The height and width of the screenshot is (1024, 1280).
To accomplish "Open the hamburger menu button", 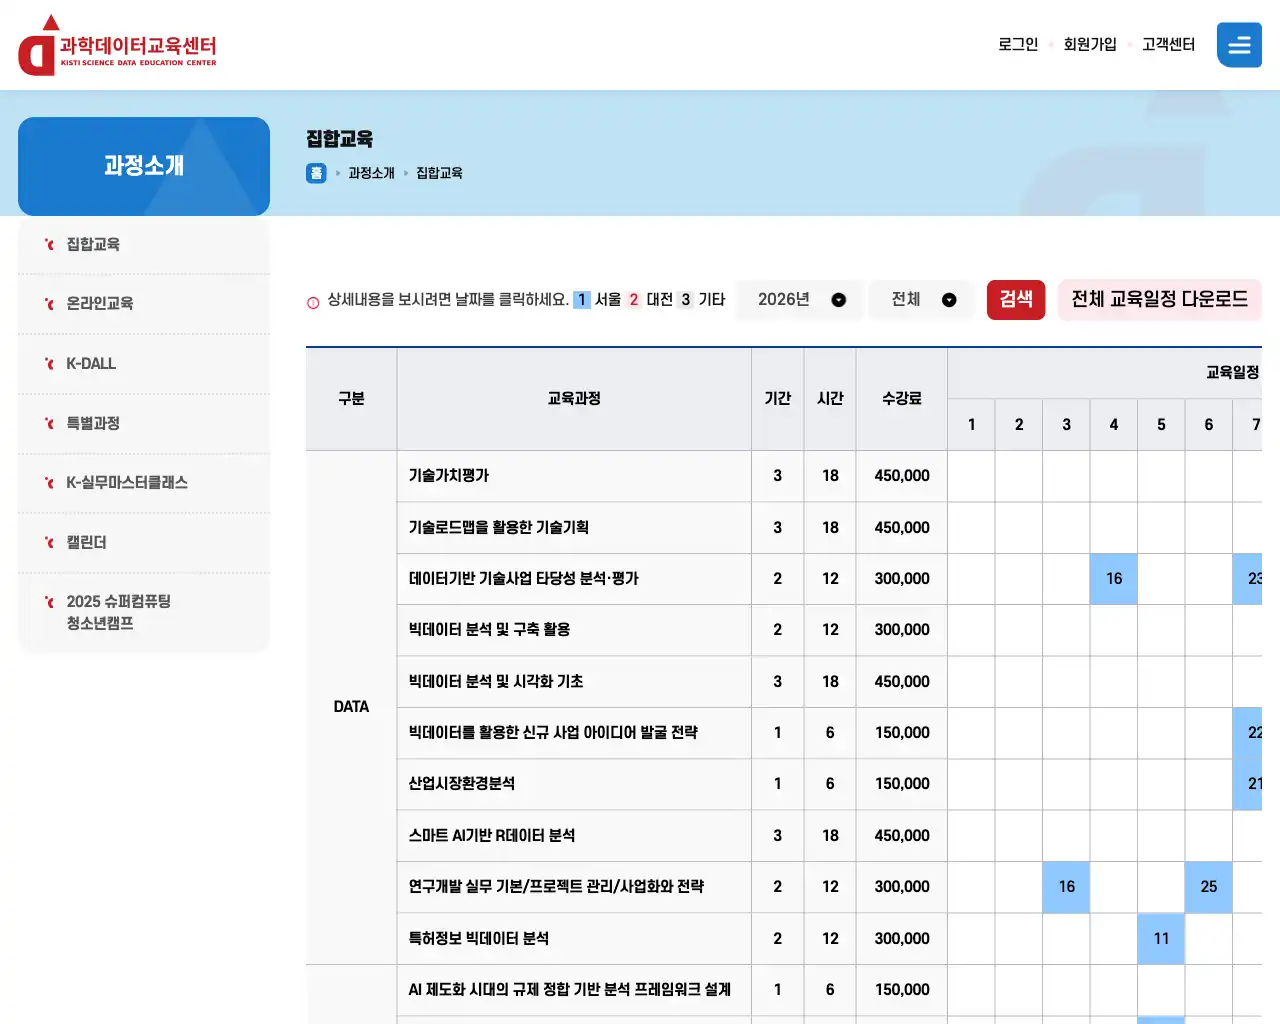I will click(1239, 45).
